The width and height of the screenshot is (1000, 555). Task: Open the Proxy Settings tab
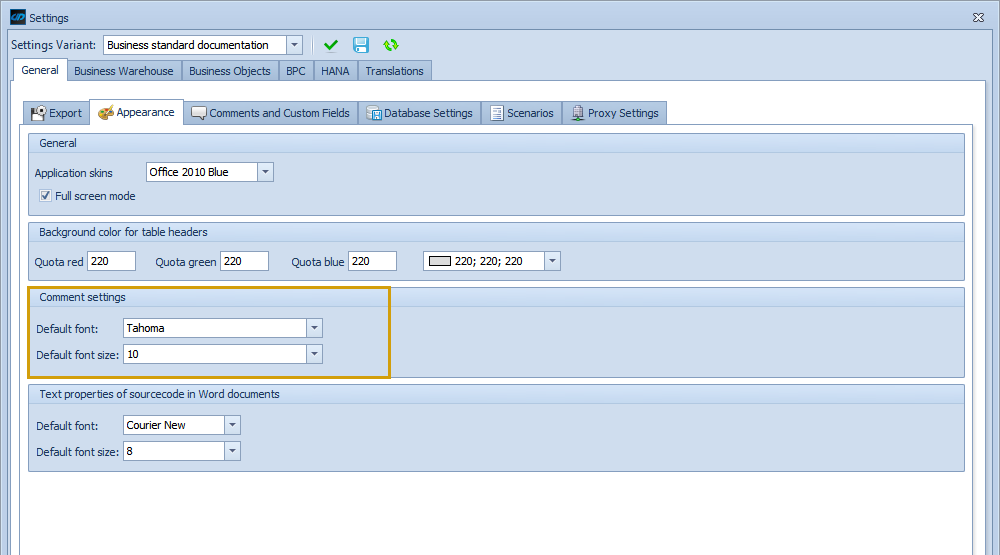point(614,113)
